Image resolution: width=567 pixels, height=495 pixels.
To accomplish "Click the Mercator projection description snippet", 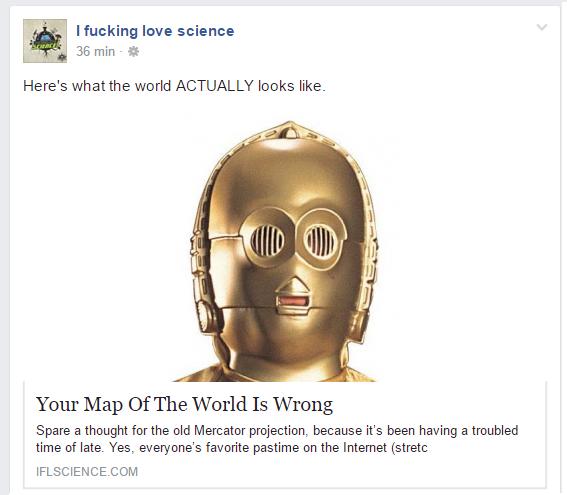I will [x=277, y=439].
